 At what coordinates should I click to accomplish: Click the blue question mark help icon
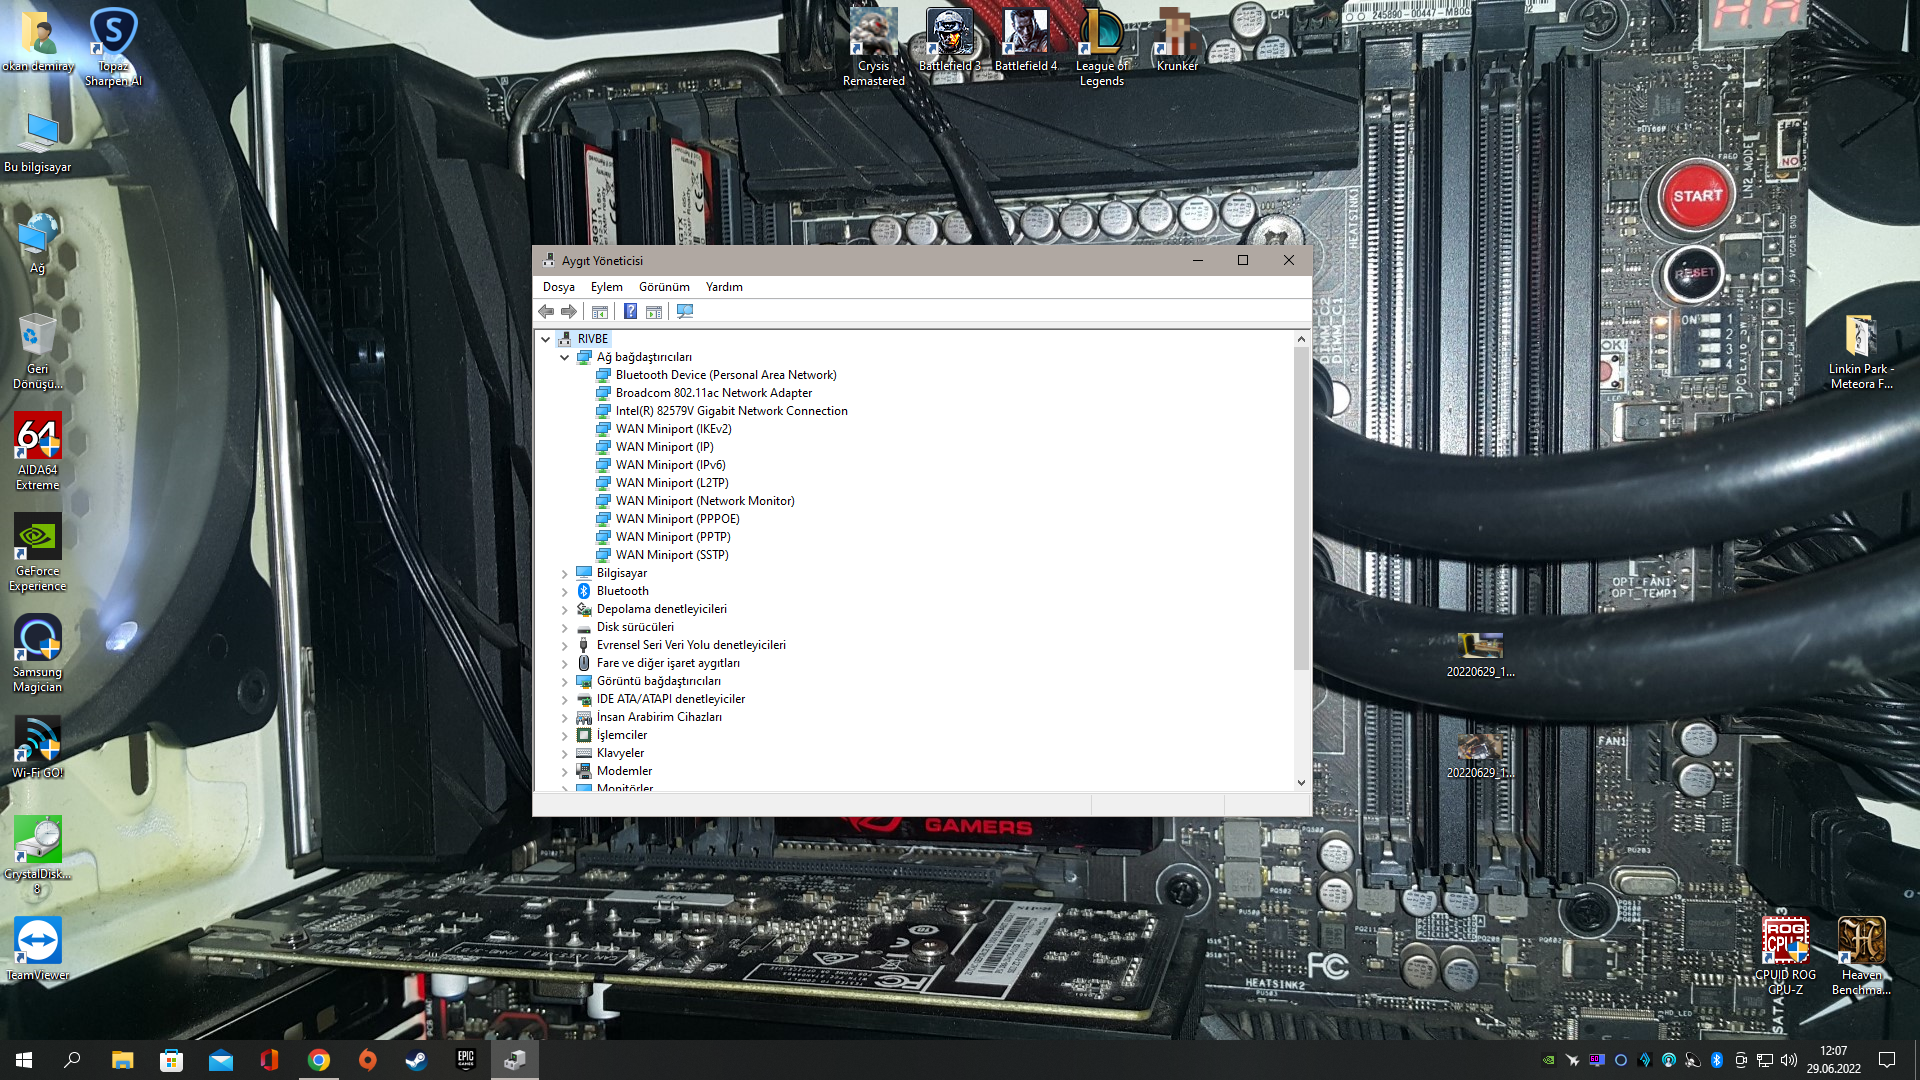click(630, 312)
